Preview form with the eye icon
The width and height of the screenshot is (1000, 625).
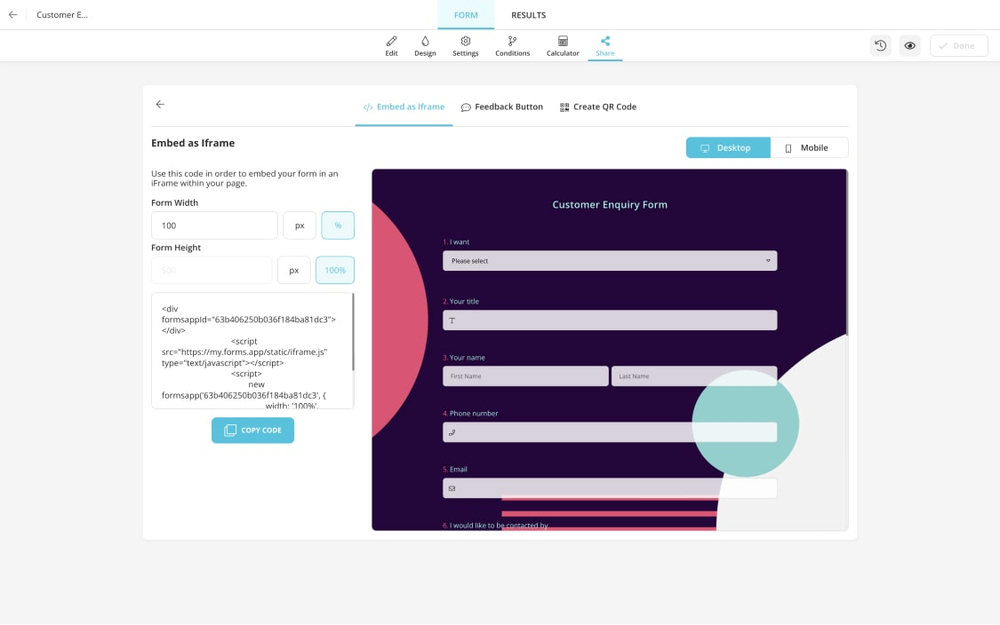[909, 46]
